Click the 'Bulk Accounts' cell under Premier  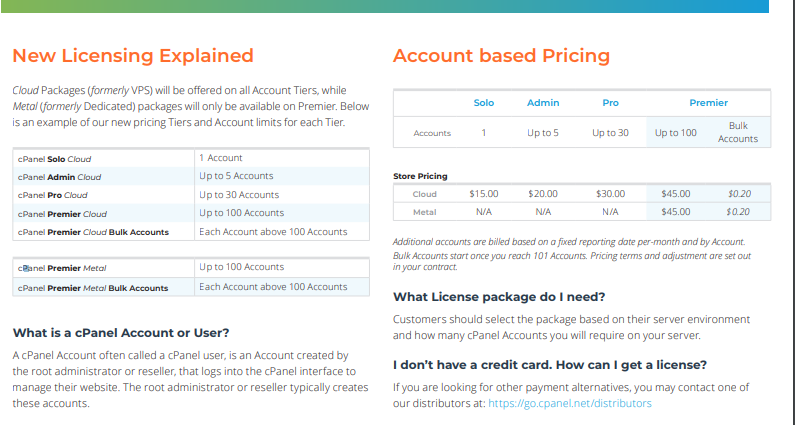738,132
